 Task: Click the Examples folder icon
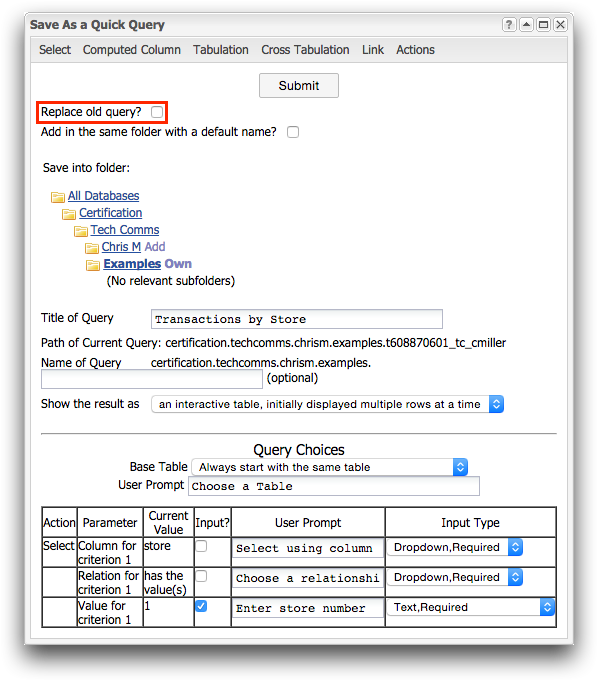pos(93,265)
